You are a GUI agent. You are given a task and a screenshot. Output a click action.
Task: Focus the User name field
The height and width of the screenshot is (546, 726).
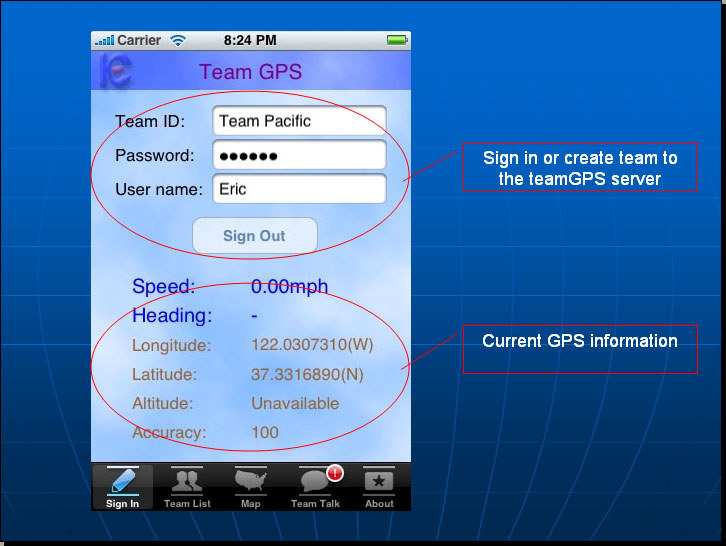[x=299, y=189]
